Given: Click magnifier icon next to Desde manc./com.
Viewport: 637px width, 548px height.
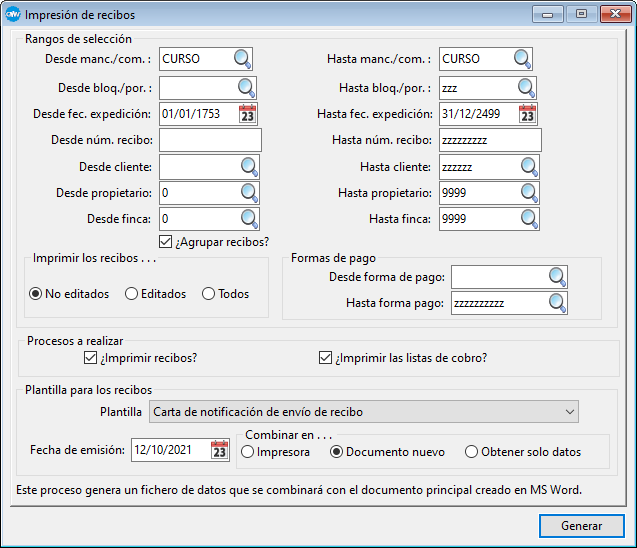Looking at the screenshot, I should click(x=243, y=59).
